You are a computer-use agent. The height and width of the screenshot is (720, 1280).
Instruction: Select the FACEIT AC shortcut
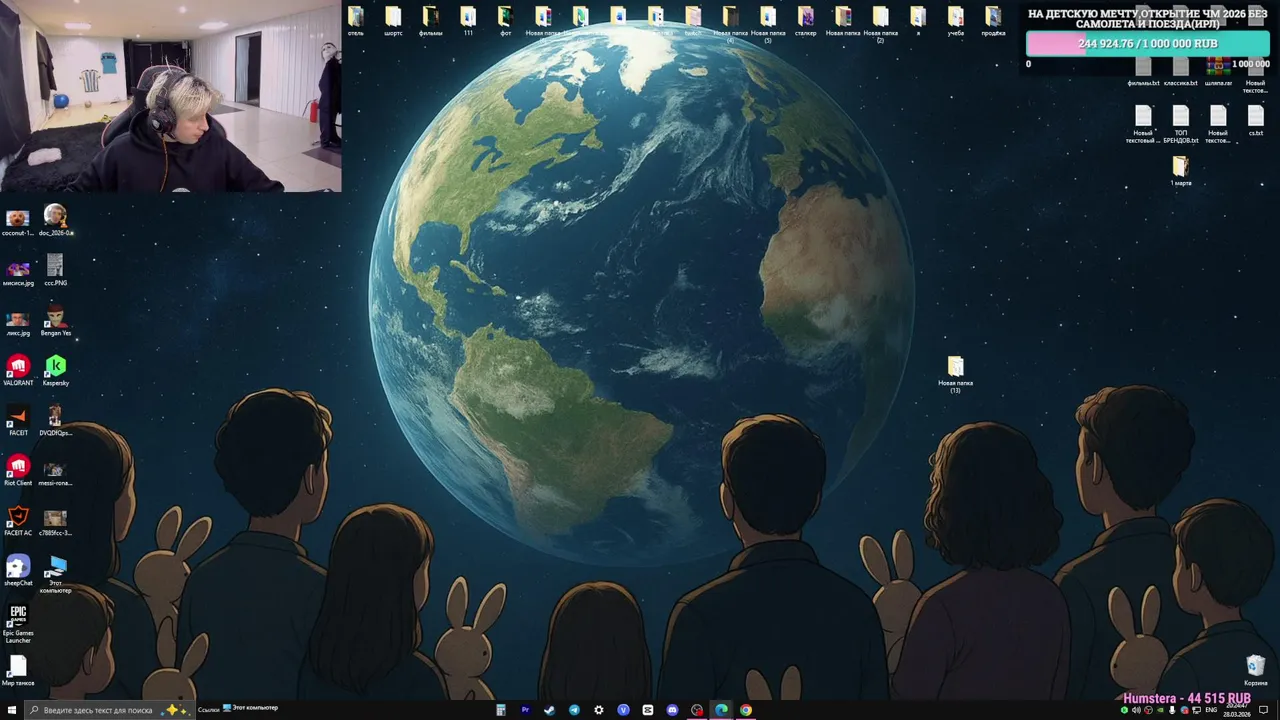pyautogui.click(x=18, y=521)
